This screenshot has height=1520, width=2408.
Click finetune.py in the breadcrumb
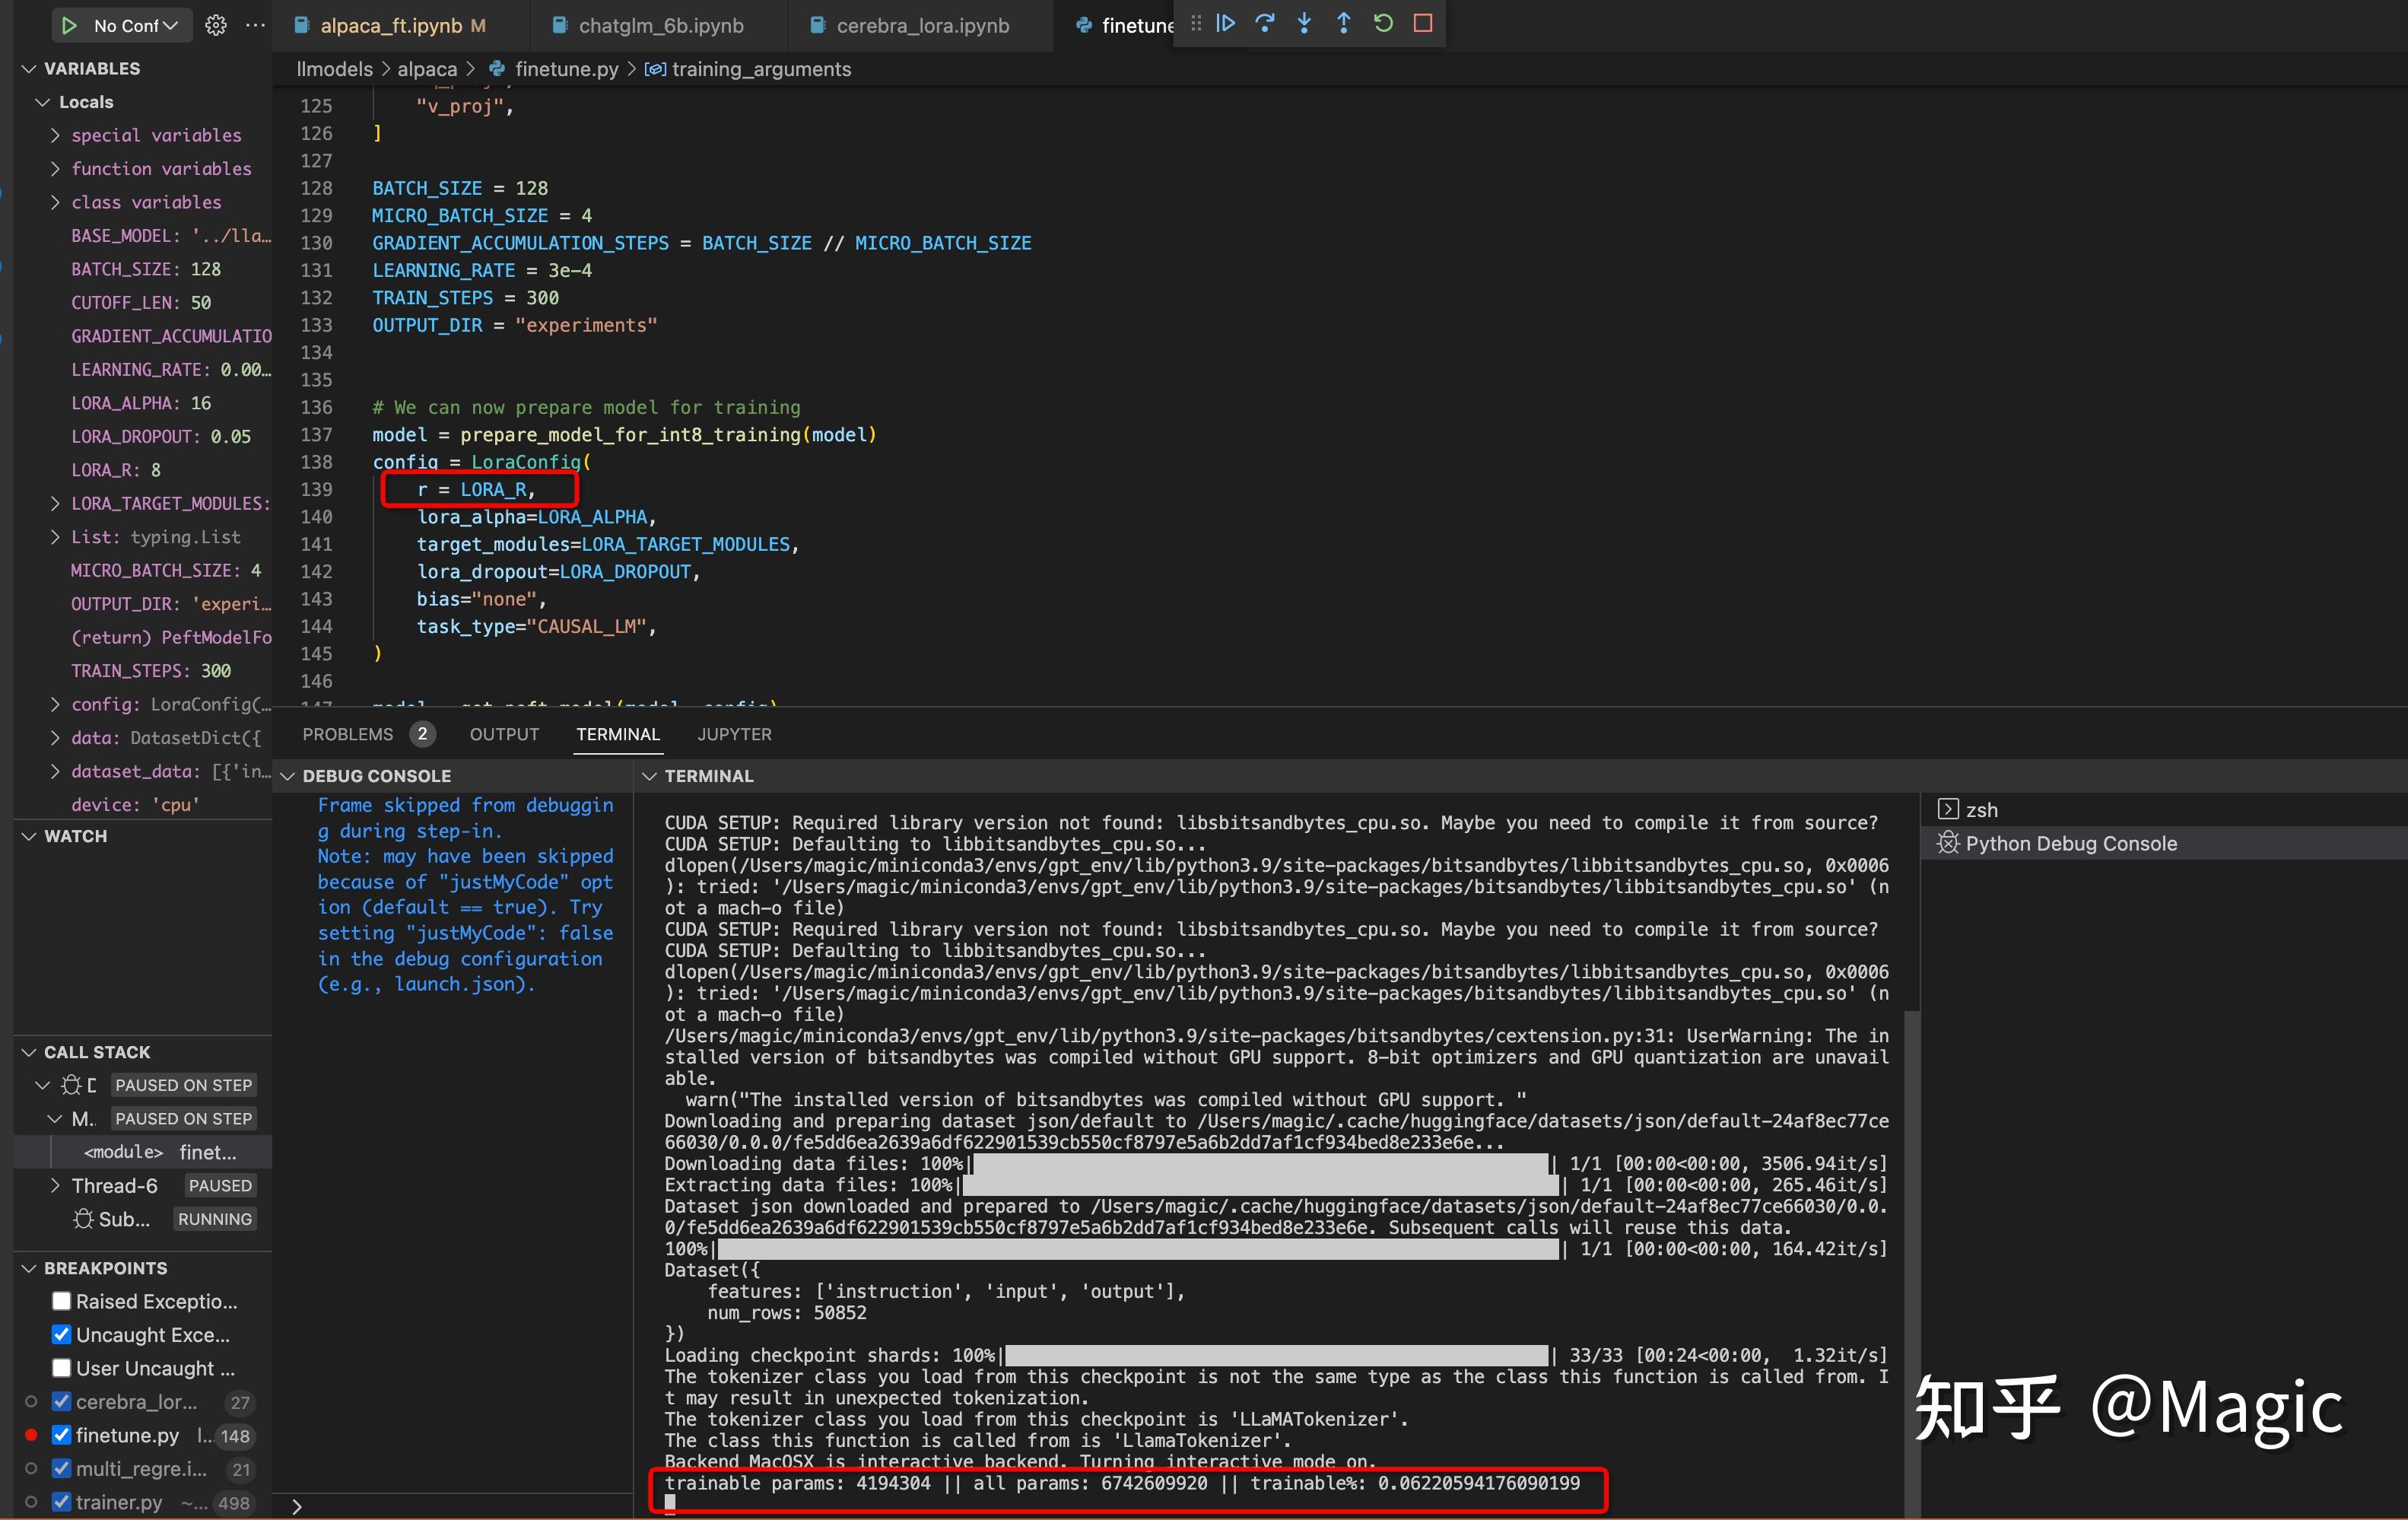566,69
